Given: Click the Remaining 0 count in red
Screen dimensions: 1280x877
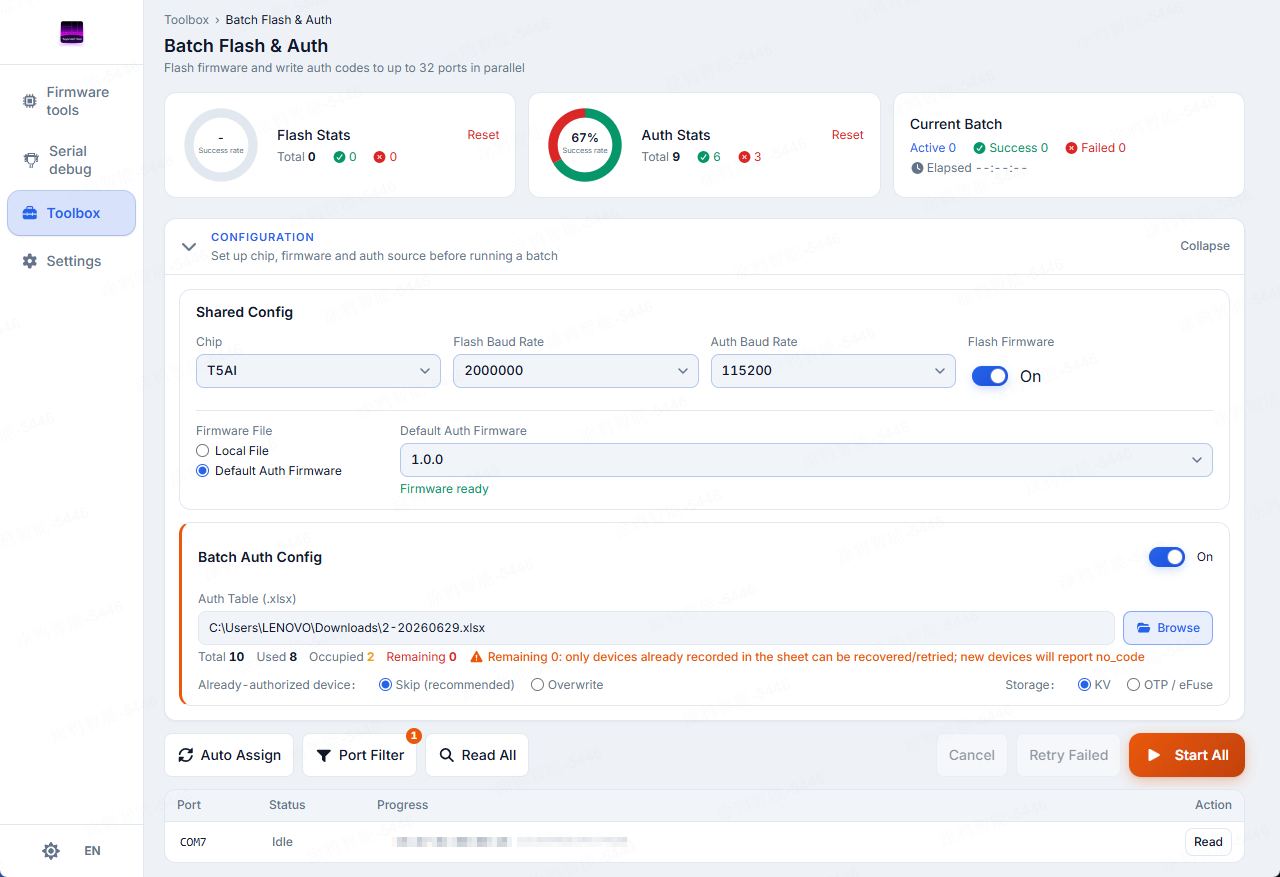Looking at the screenshot, I should tap(421, 657).
